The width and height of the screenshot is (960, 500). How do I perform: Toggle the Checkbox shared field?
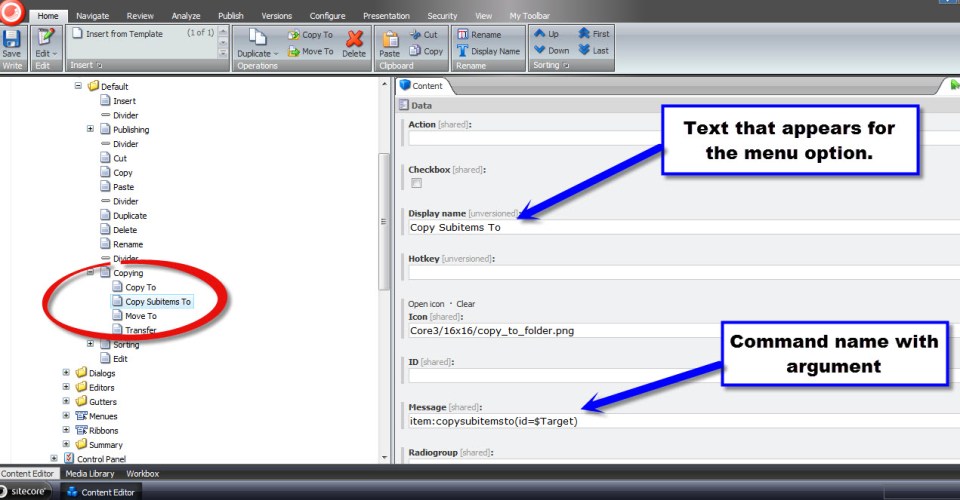(416, 183)
